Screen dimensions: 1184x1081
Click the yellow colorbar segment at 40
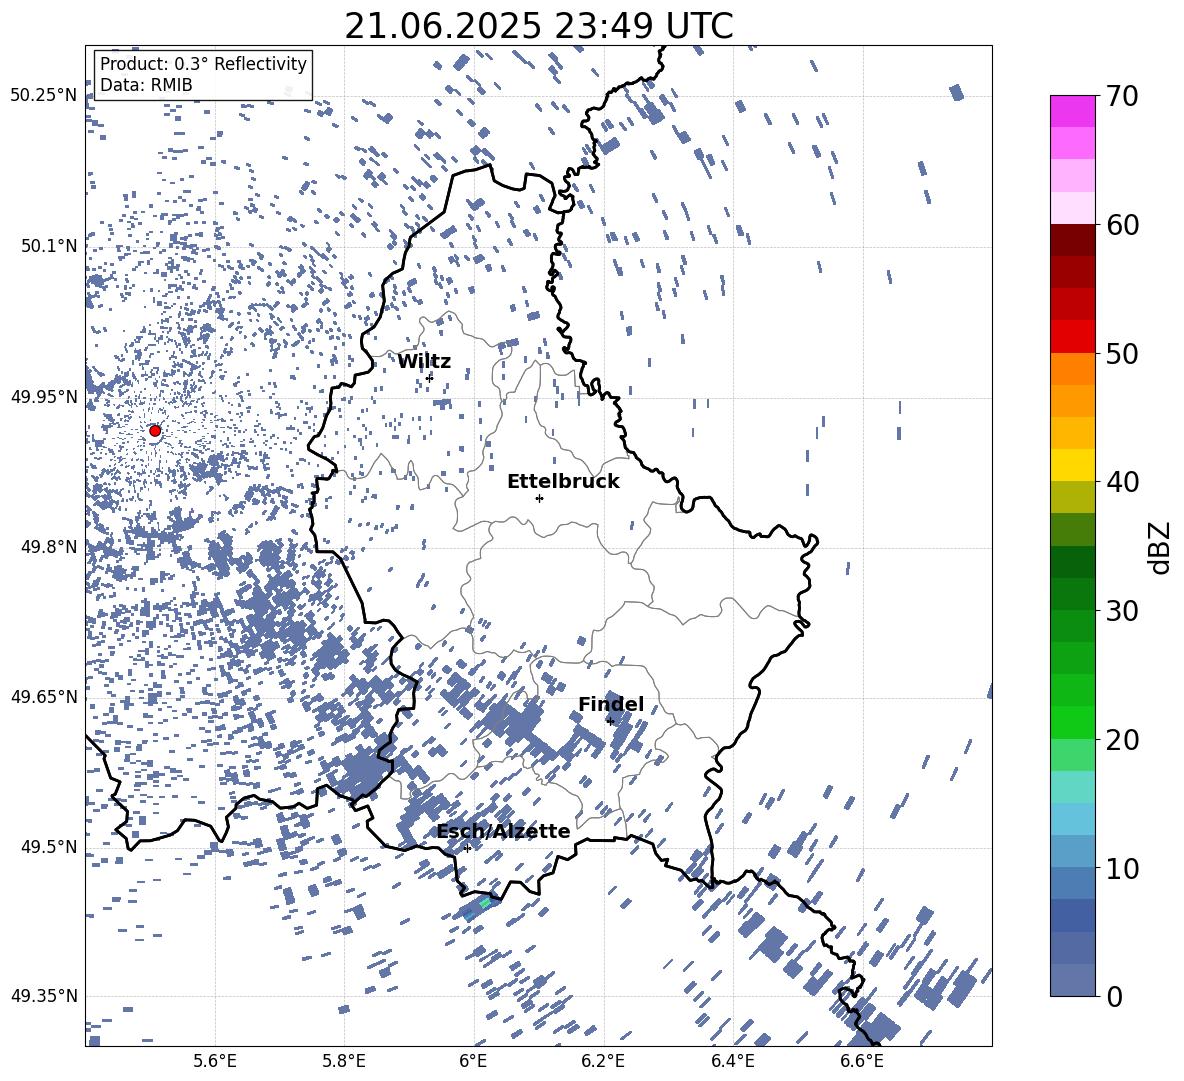[1072, 465]
